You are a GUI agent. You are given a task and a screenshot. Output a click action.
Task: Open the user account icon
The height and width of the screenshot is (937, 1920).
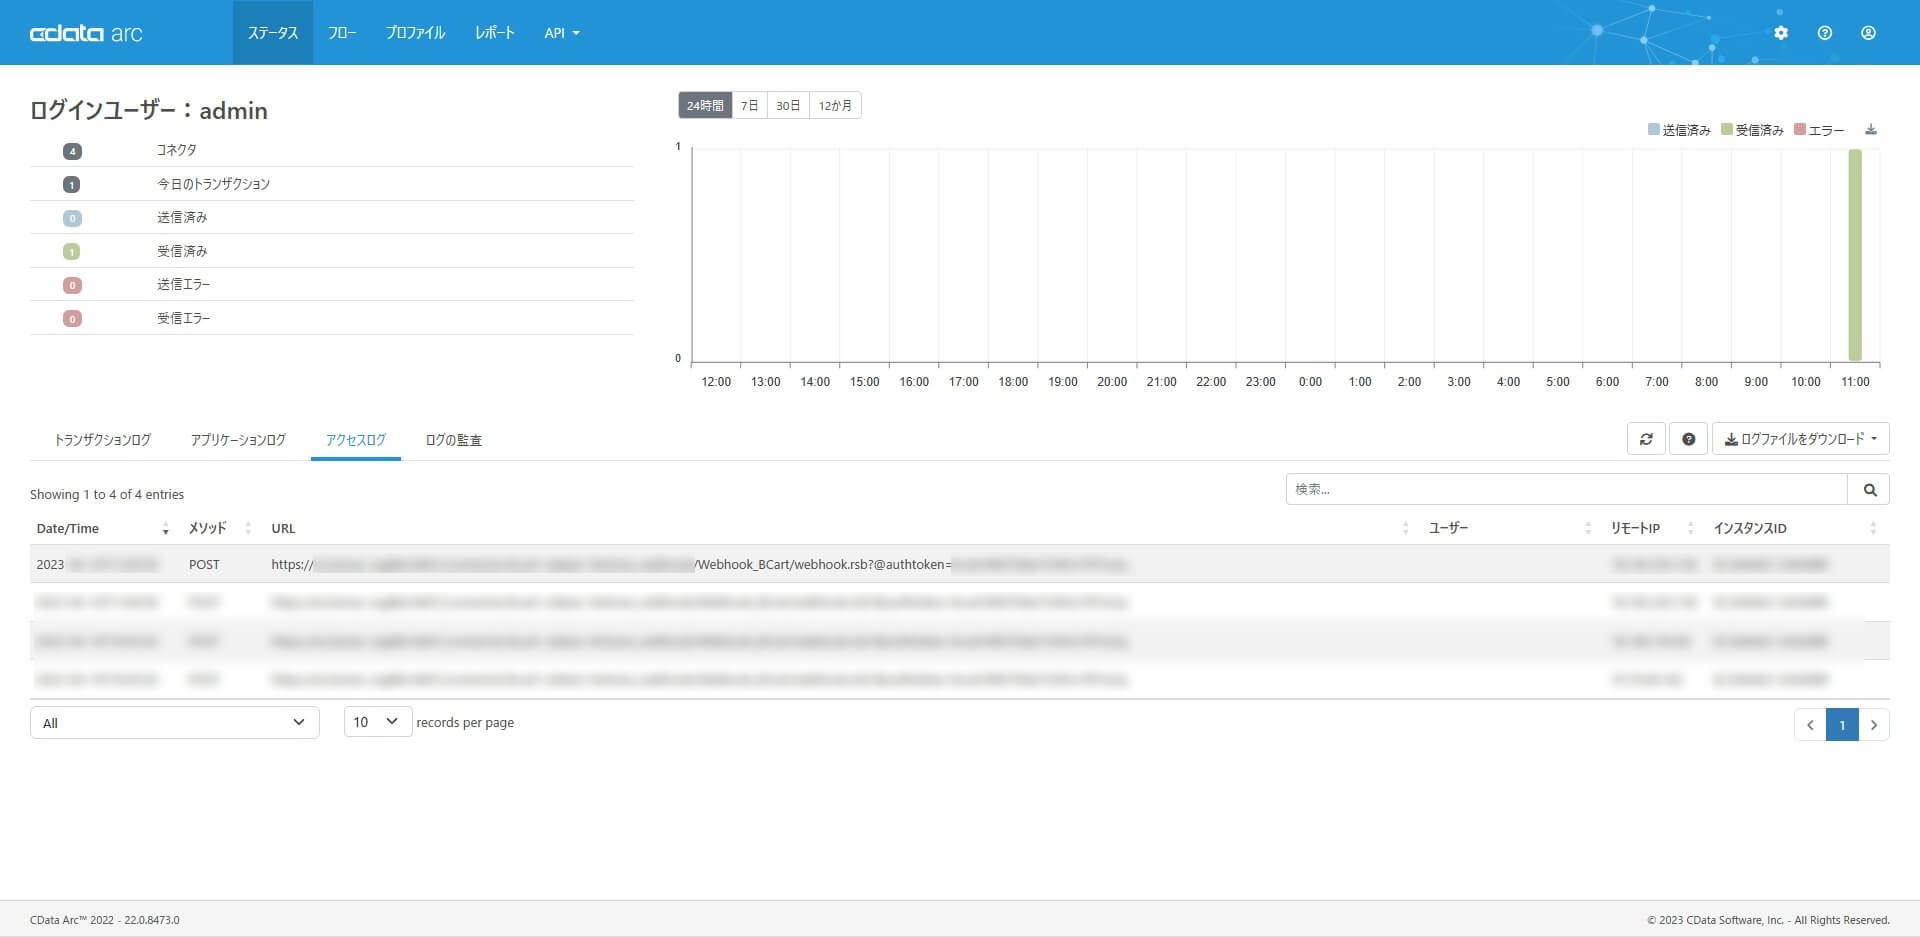point(1868,33)
